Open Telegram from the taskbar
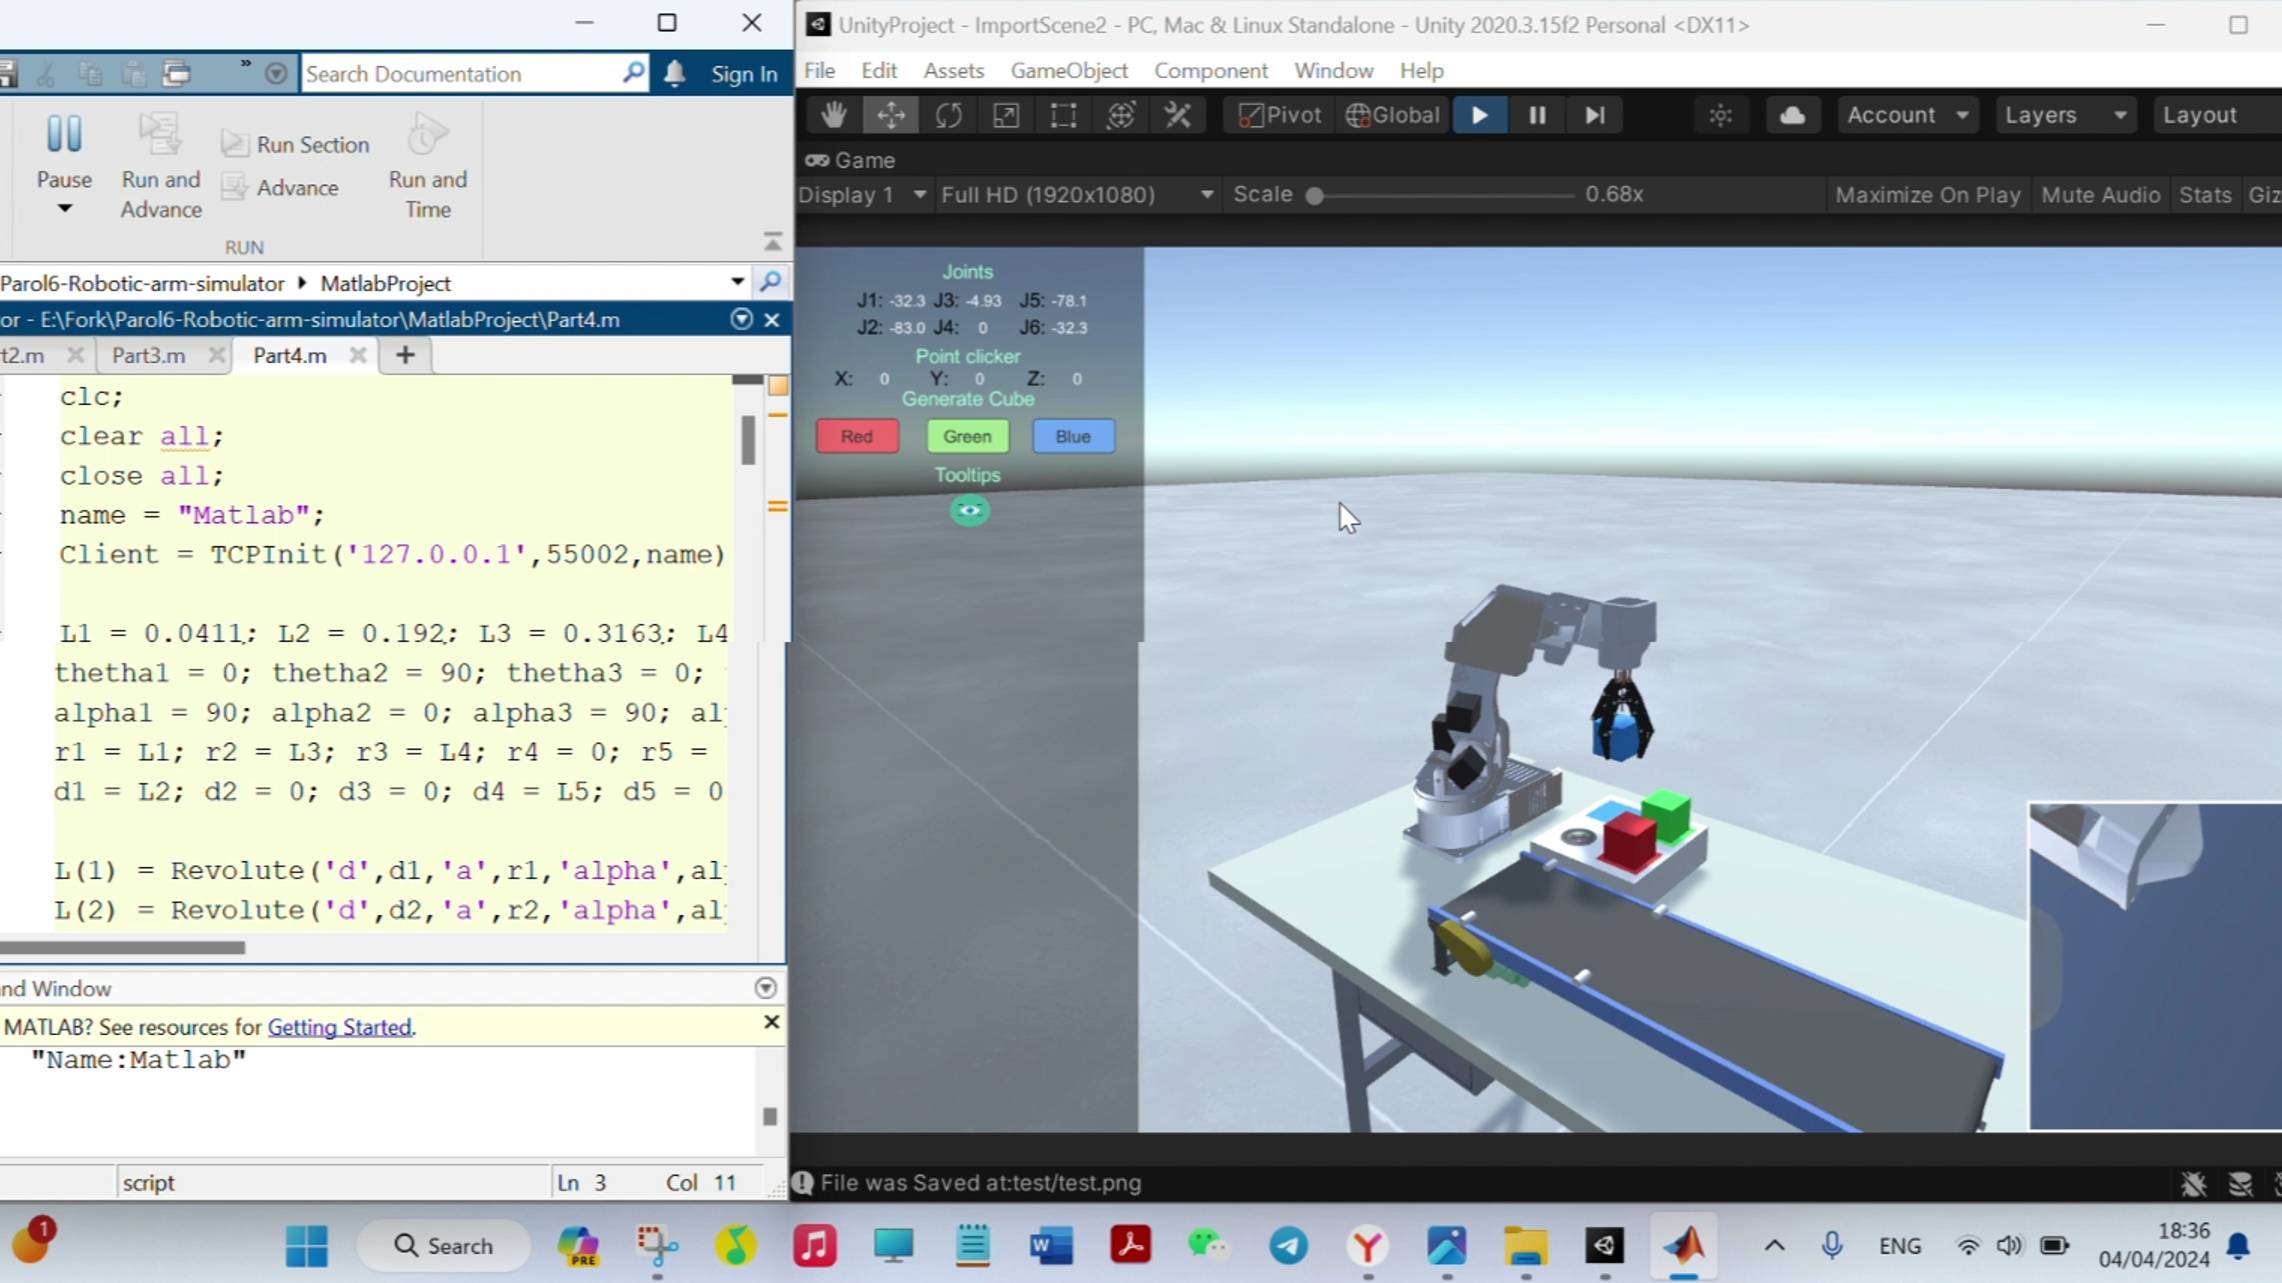The image size is (2282, 1283). point(1288,1246)
